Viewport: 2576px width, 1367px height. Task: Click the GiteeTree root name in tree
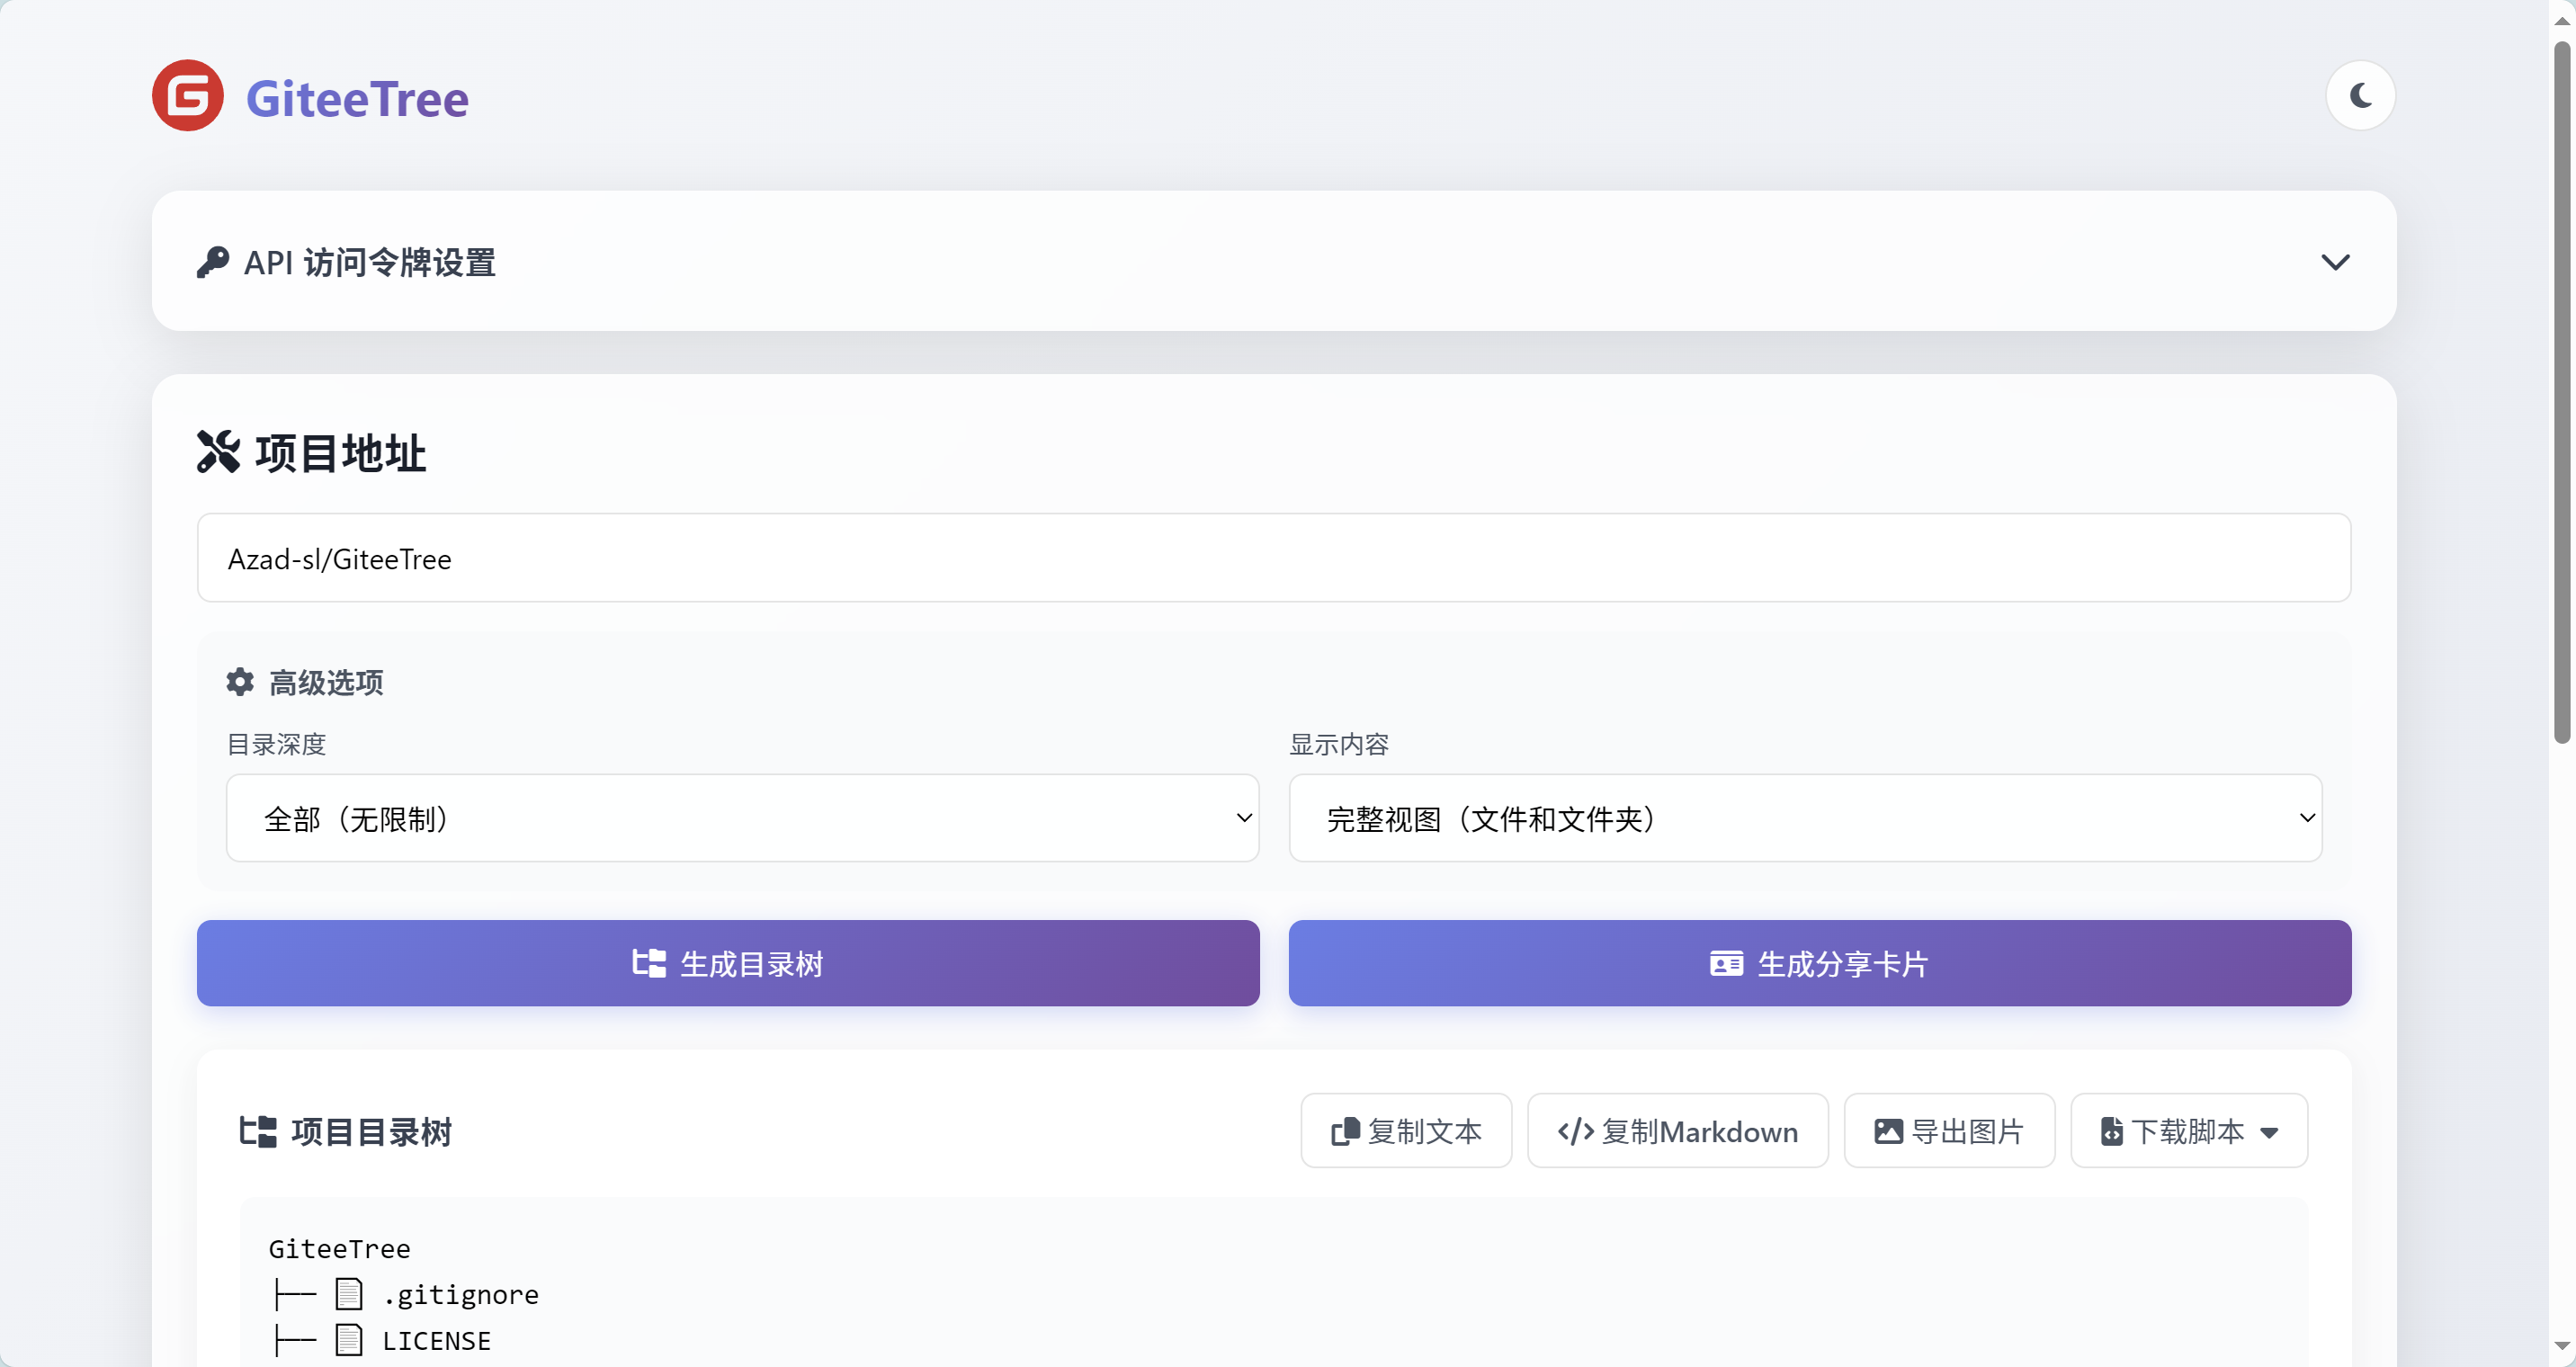pyautogui.click(x=339, y=1248)
